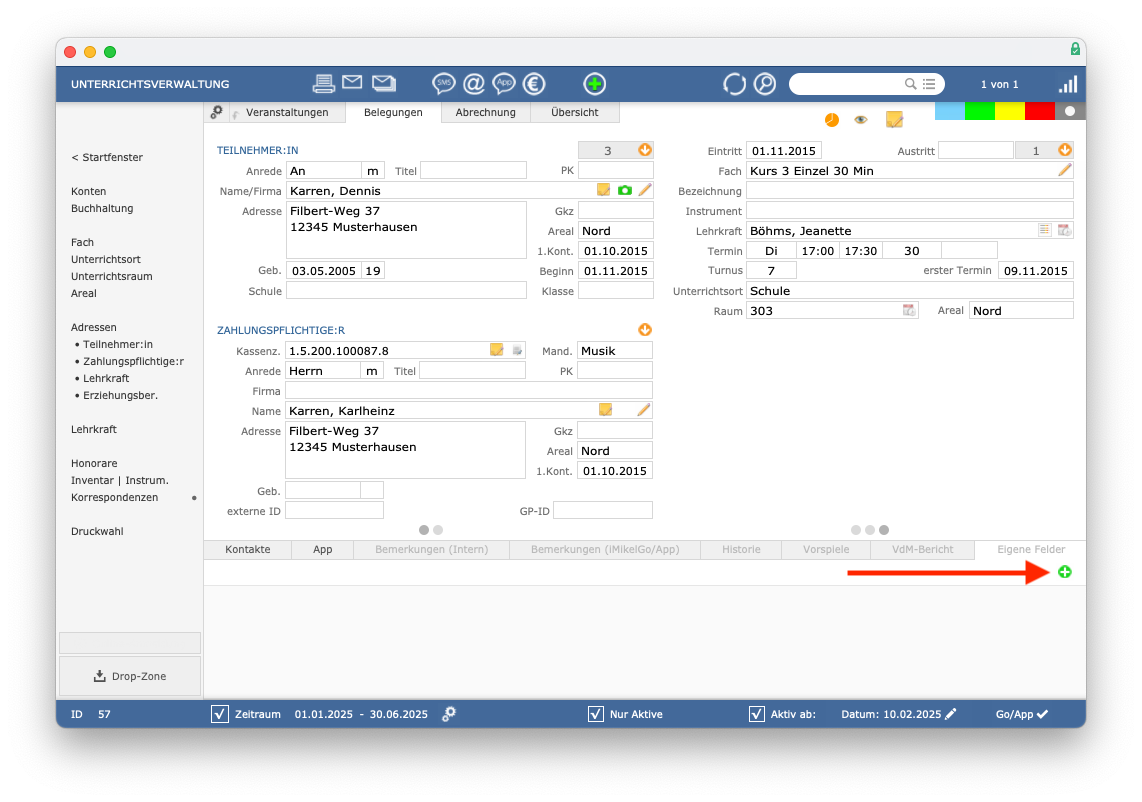The image size is (1142, 802).
Task: Click the printer icon in toolbar
Action: [323, 84]
